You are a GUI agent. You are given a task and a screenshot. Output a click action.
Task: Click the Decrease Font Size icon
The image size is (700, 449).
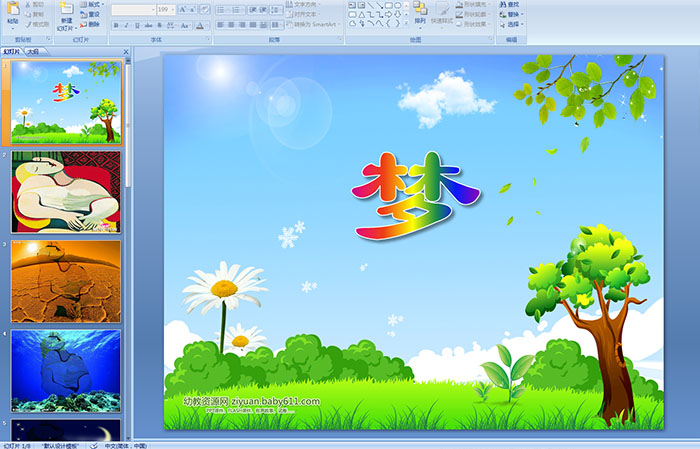pos(193,9)
